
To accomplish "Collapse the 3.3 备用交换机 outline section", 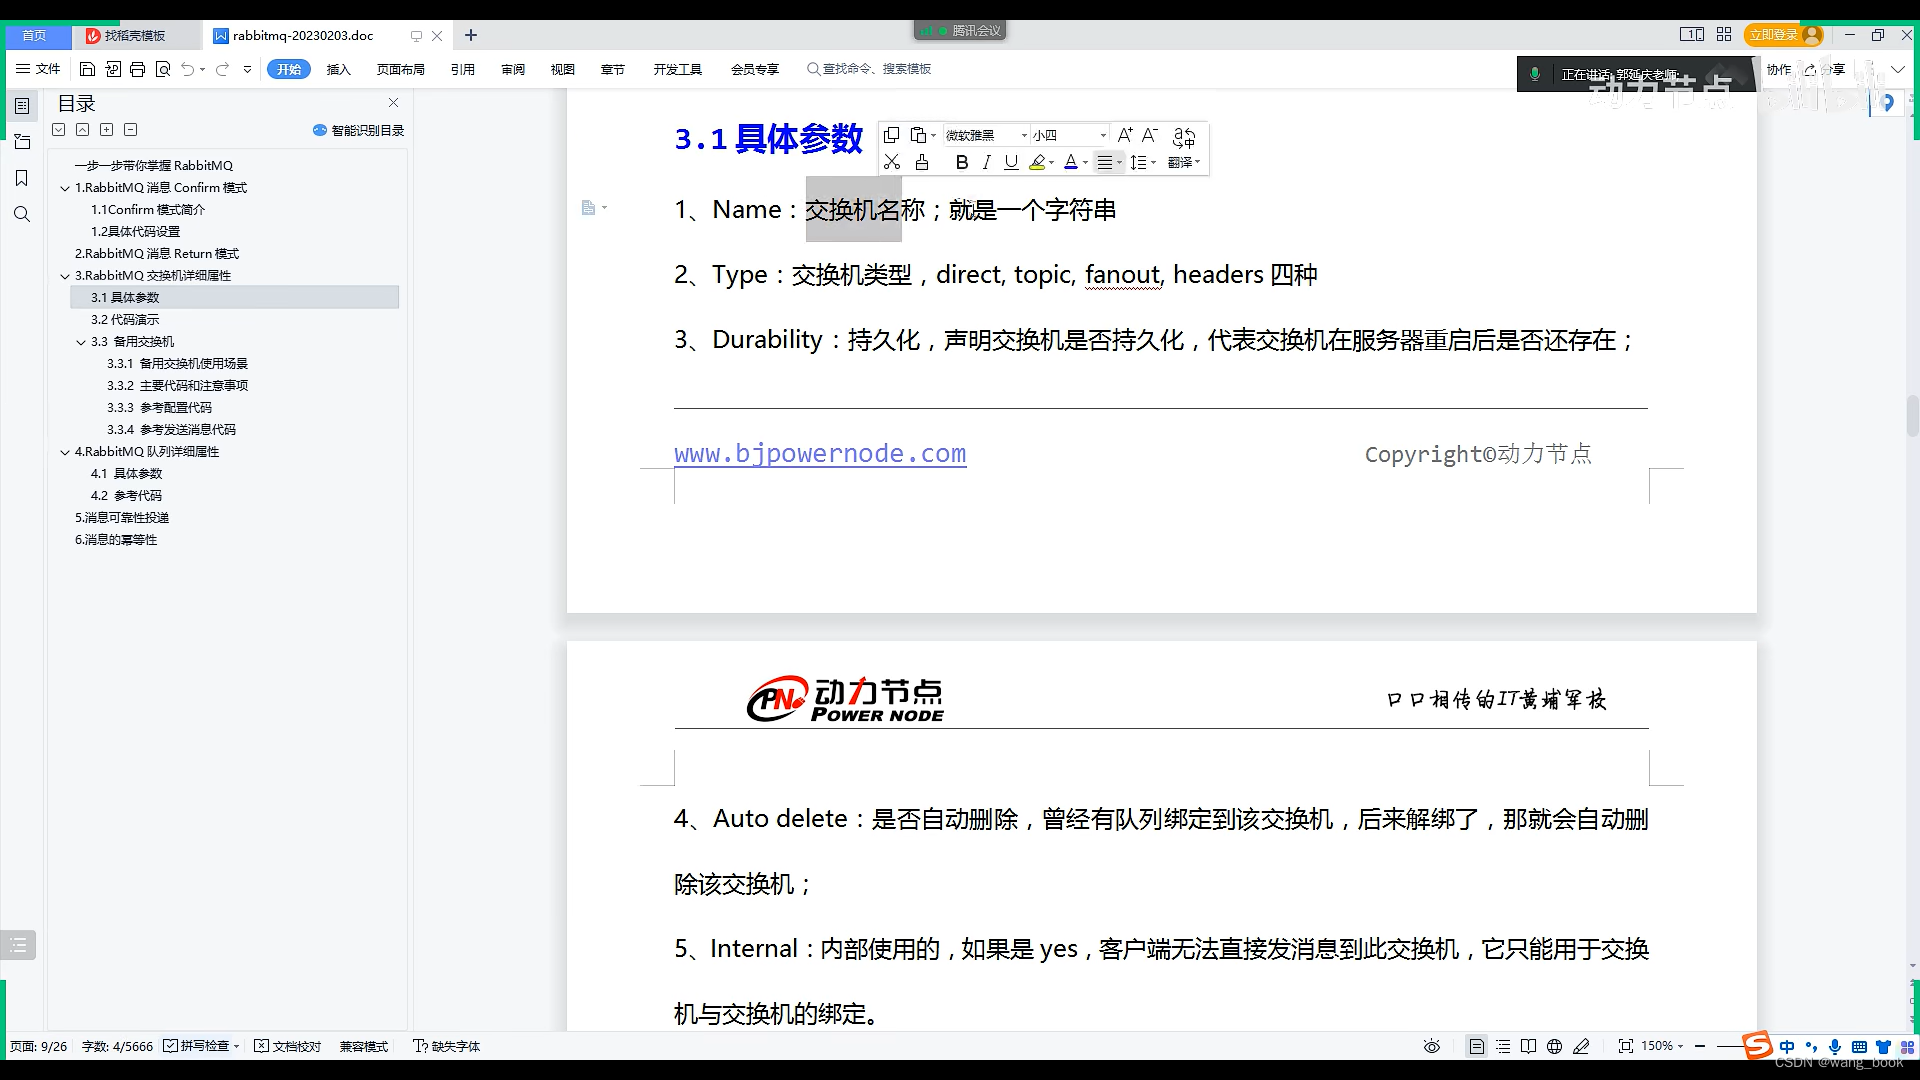I will click(x=81, y=341).
